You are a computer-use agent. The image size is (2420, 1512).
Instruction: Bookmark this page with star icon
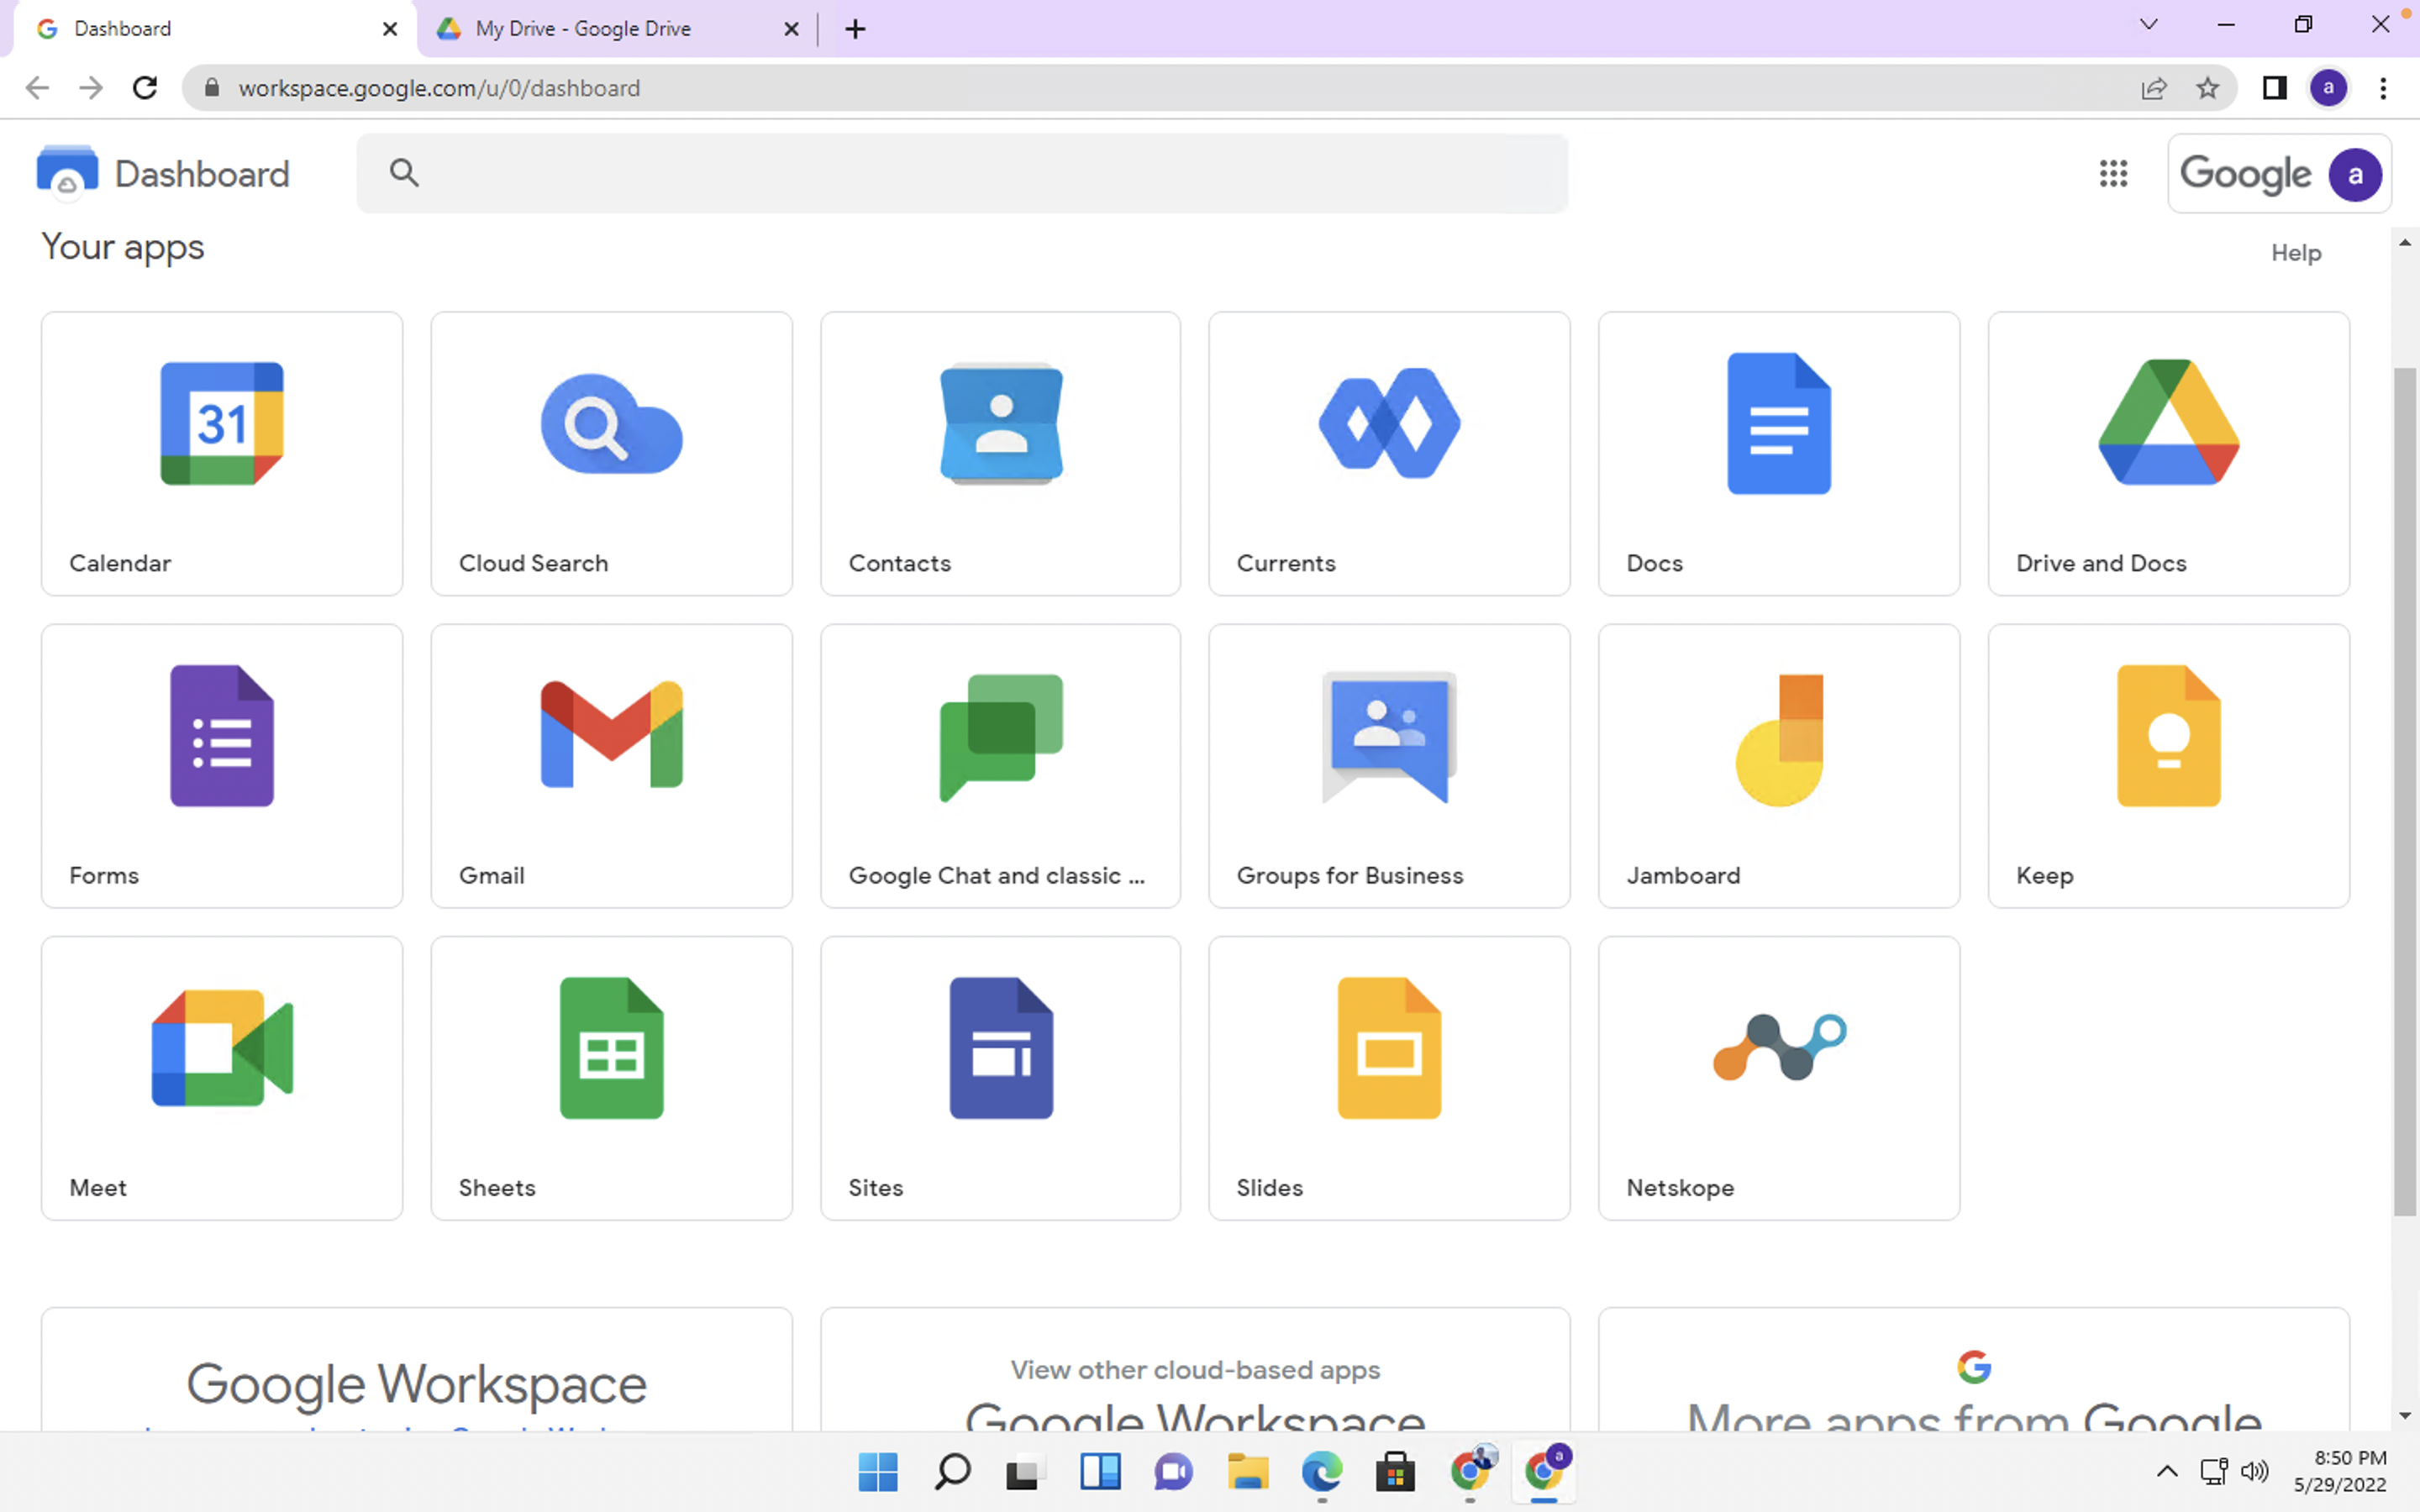[x=2207, y=88]
